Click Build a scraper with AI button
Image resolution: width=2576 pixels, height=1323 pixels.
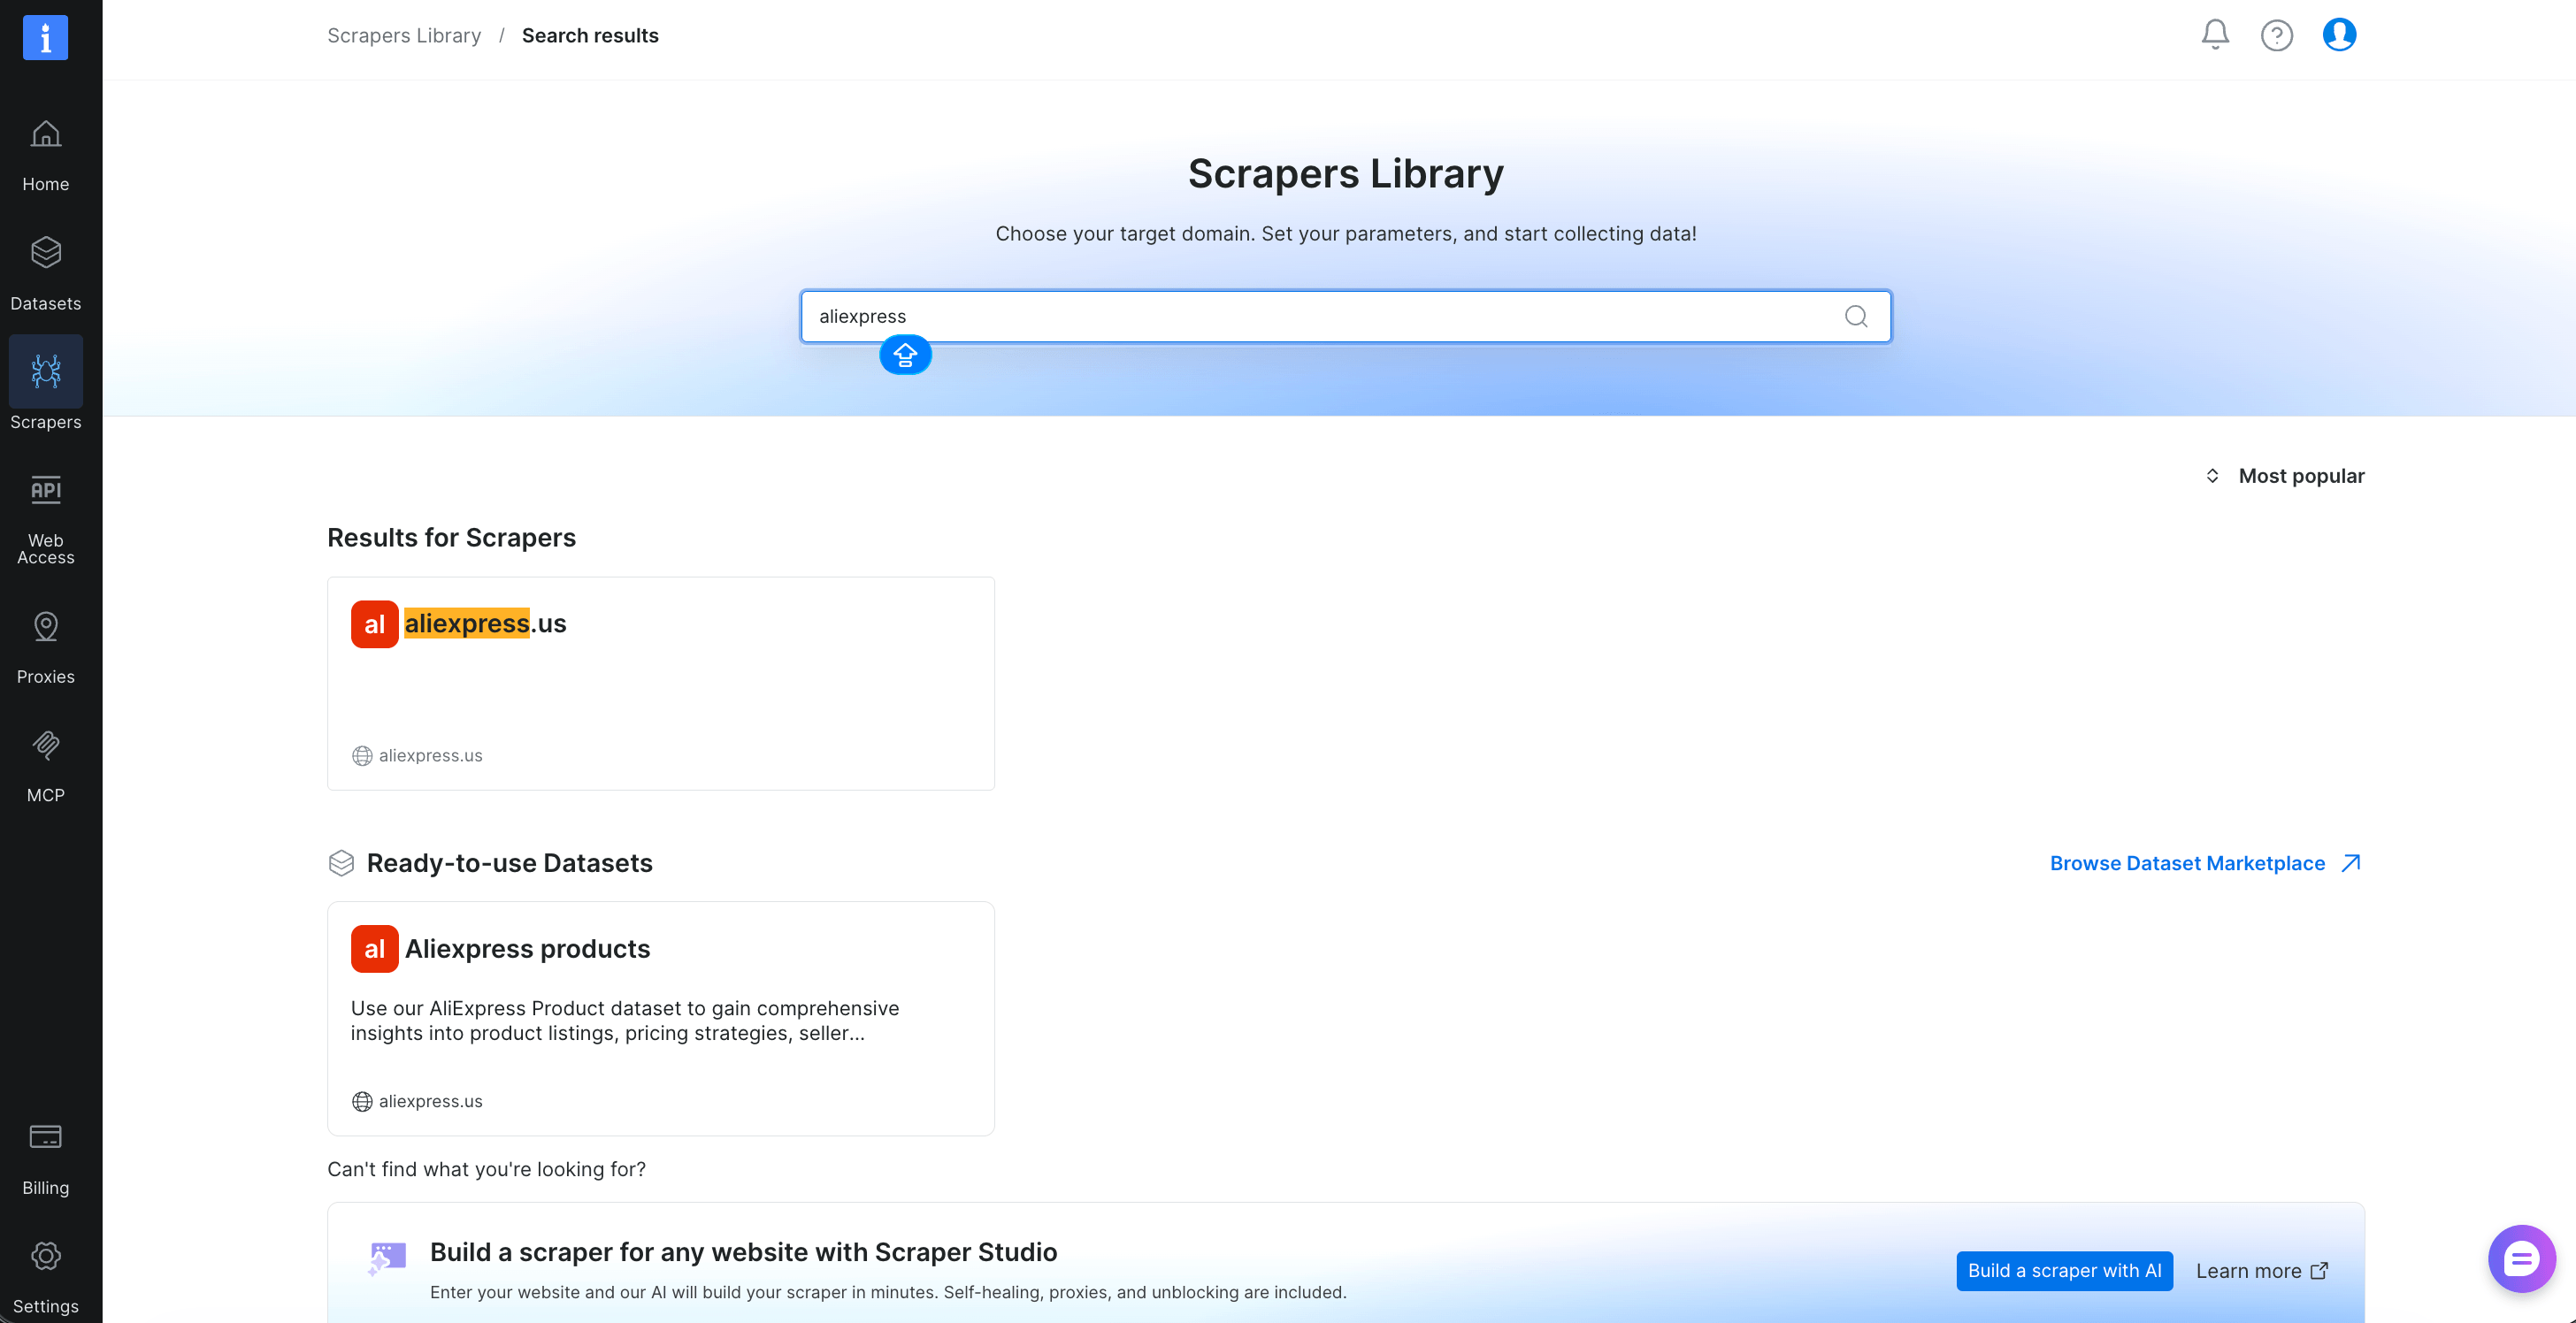[x=2064, y=1270]
